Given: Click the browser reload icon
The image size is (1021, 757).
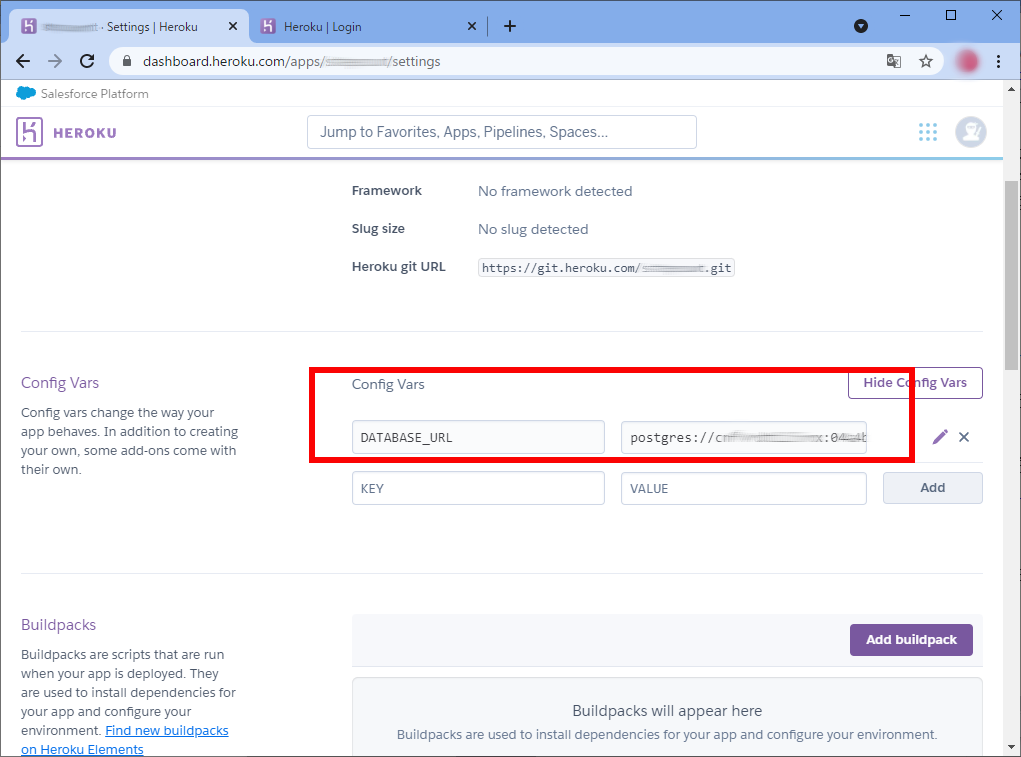Looking at the screenshot, I should 87,61.
